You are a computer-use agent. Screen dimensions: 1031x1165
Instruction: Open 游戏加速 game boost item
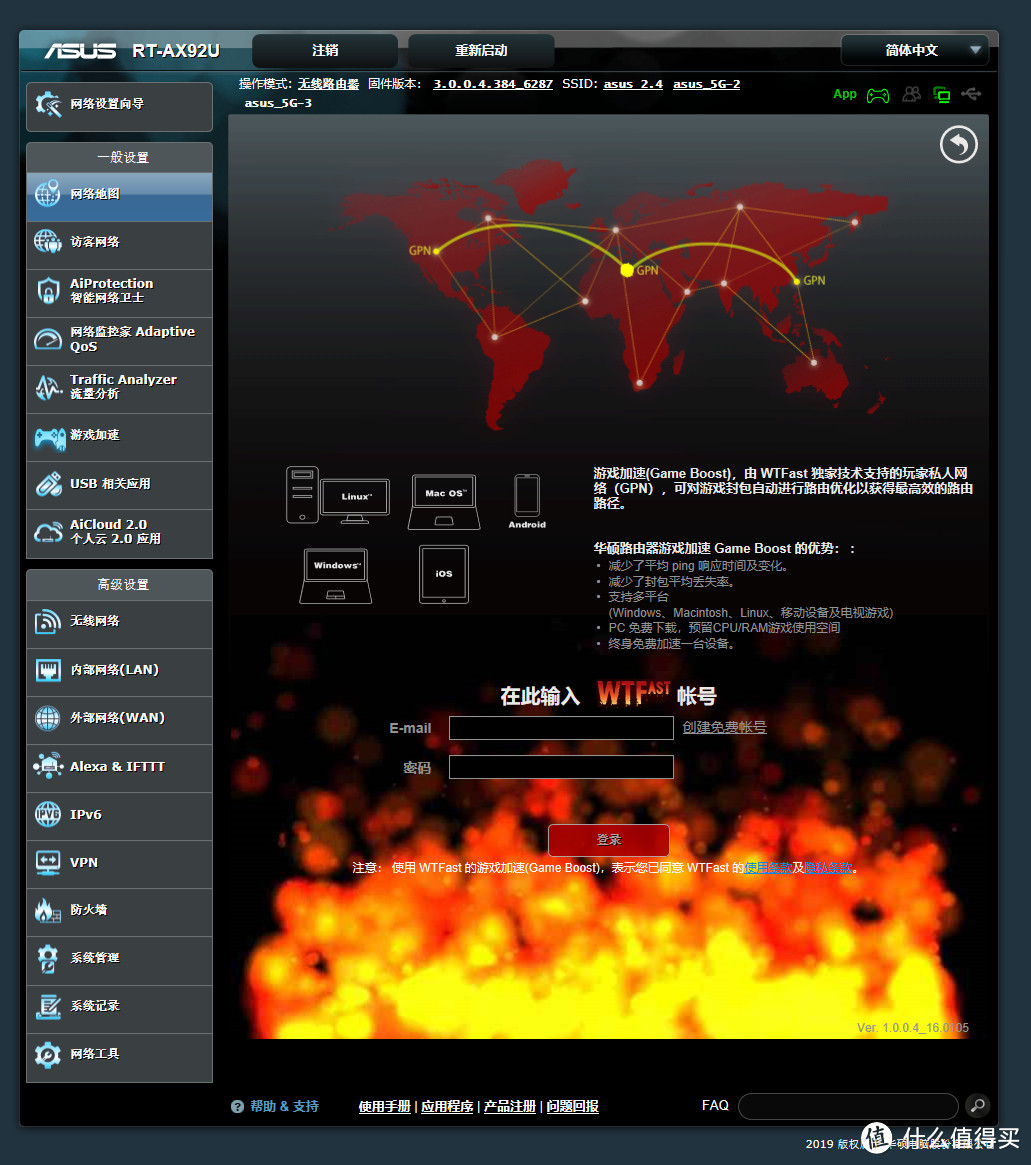point(120,438)
